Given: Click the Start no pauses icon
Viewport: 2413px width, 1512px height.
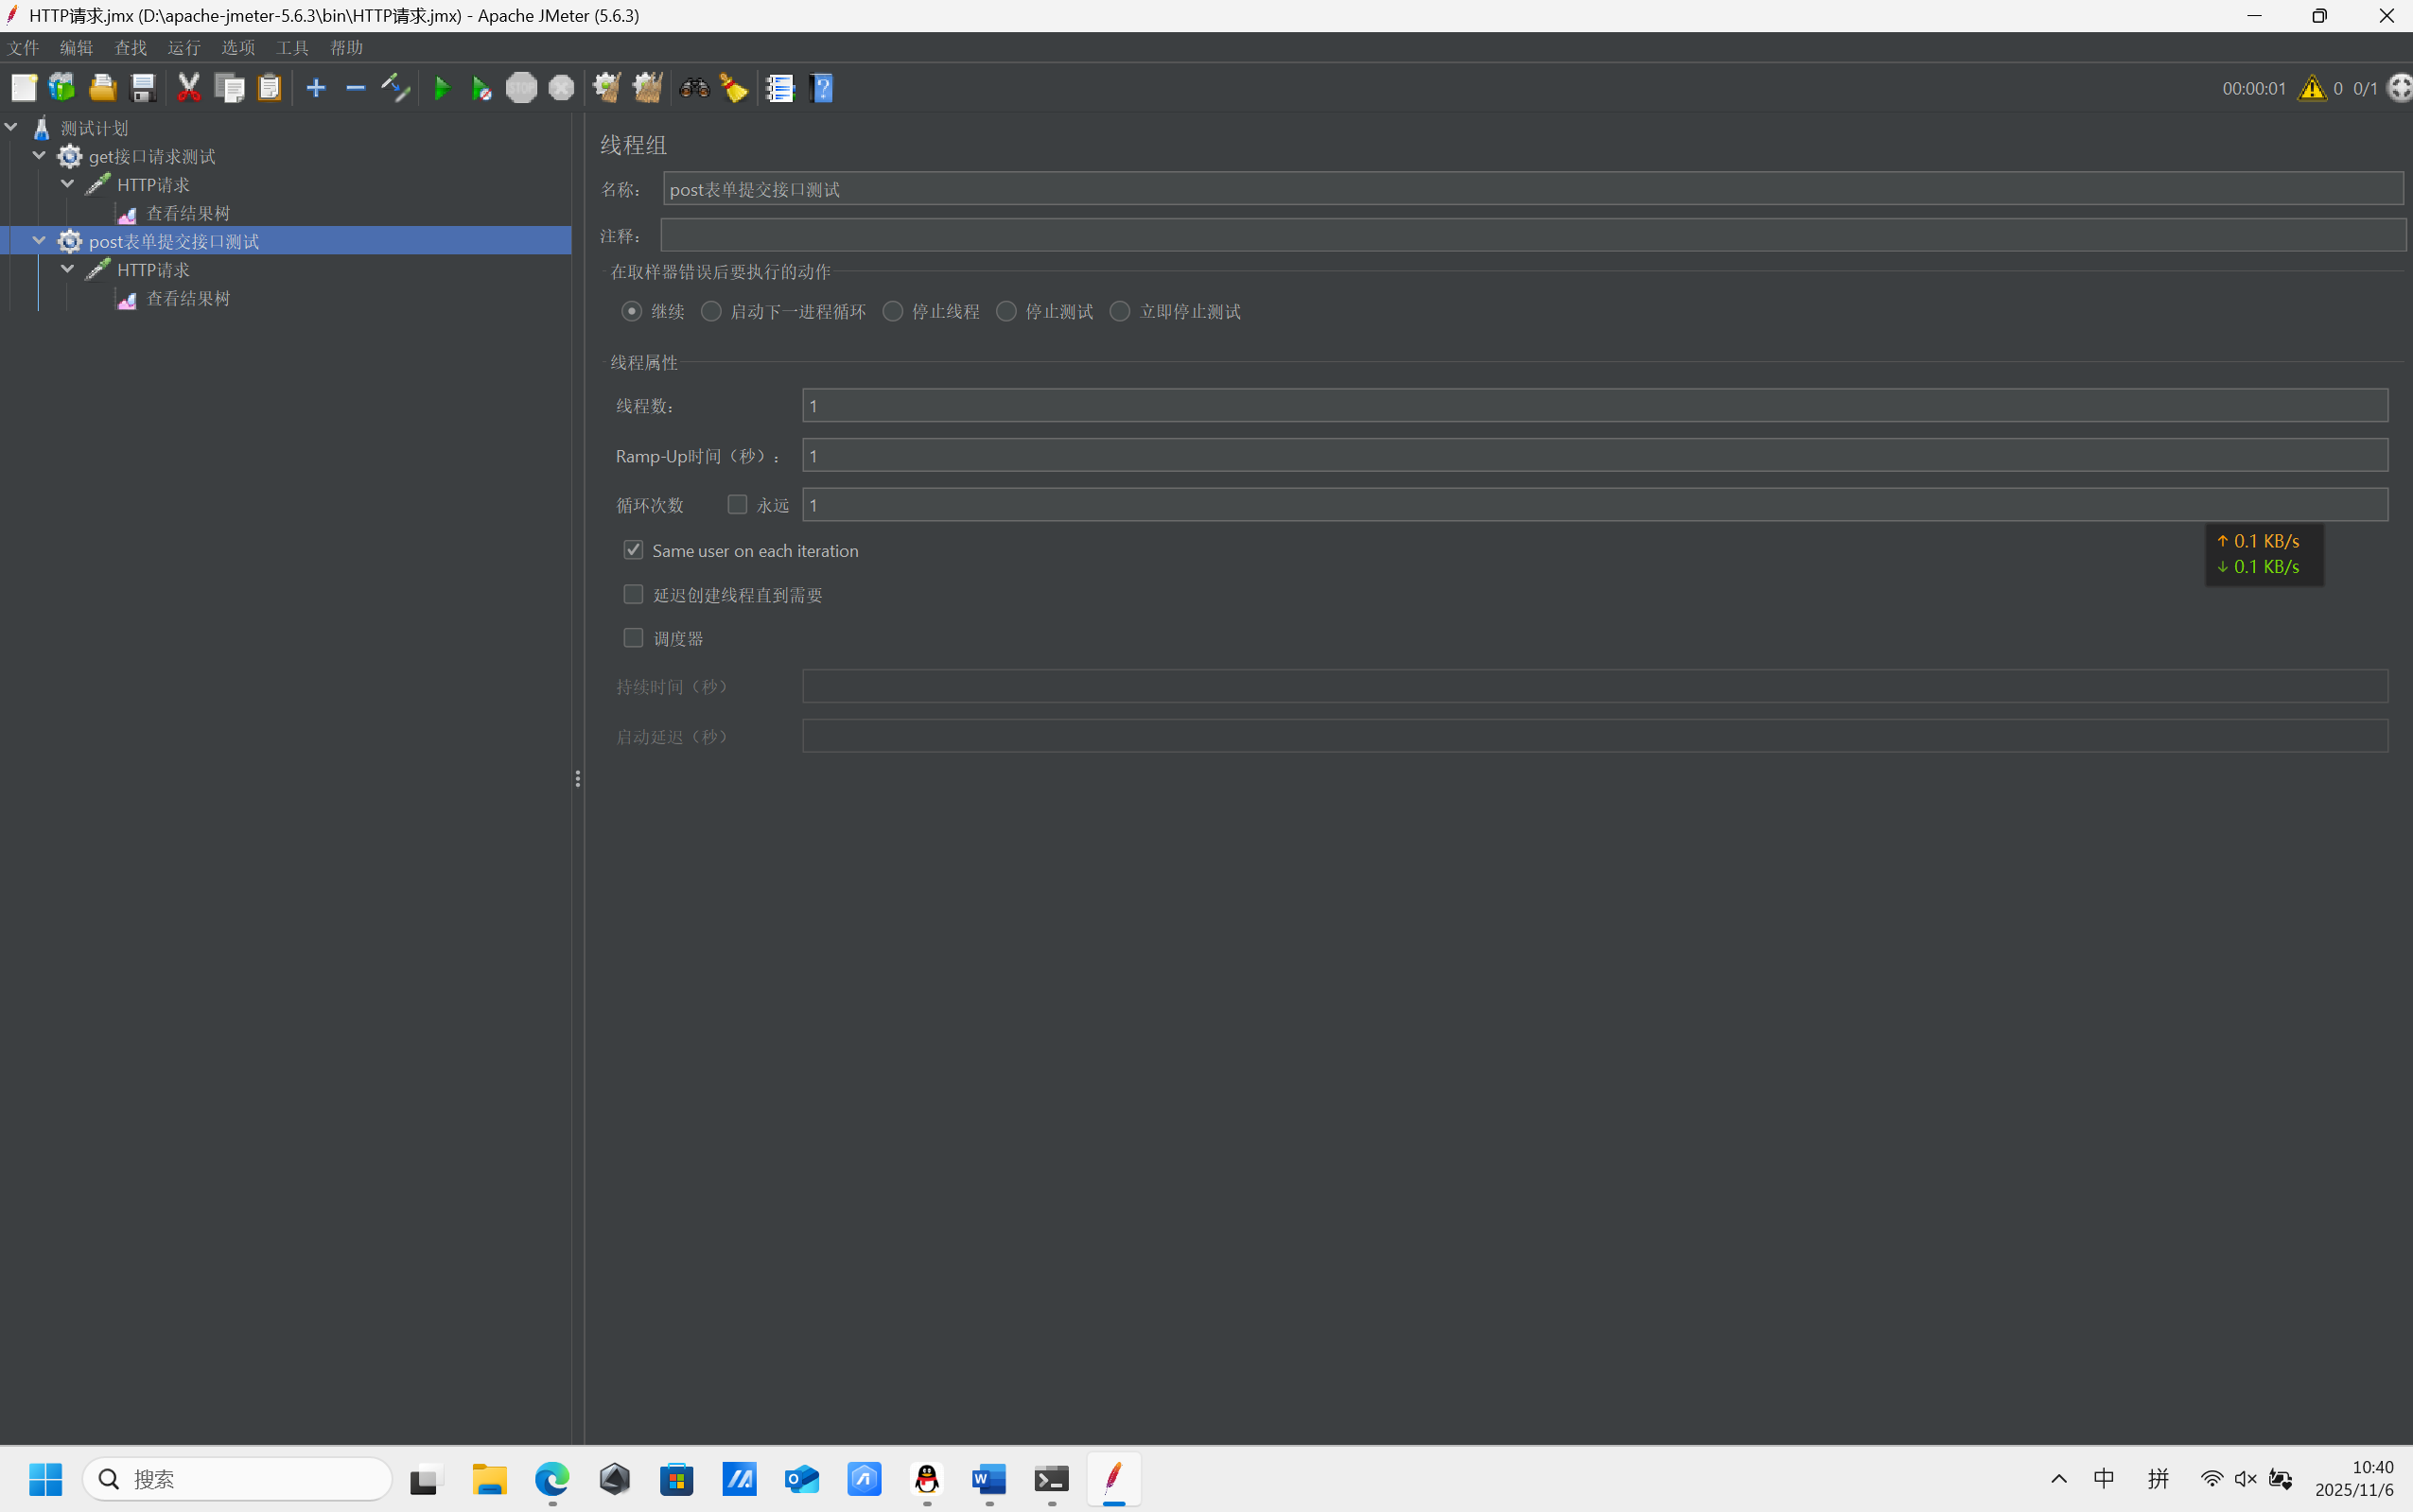Looking at the screenshot, I should 481,88.
